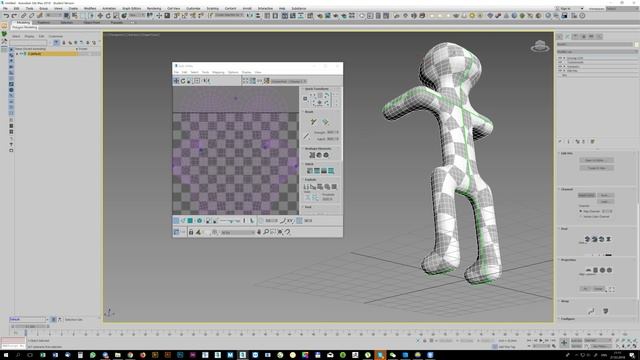Expand the highlighted object in scene explorer

tap(17, 53)
